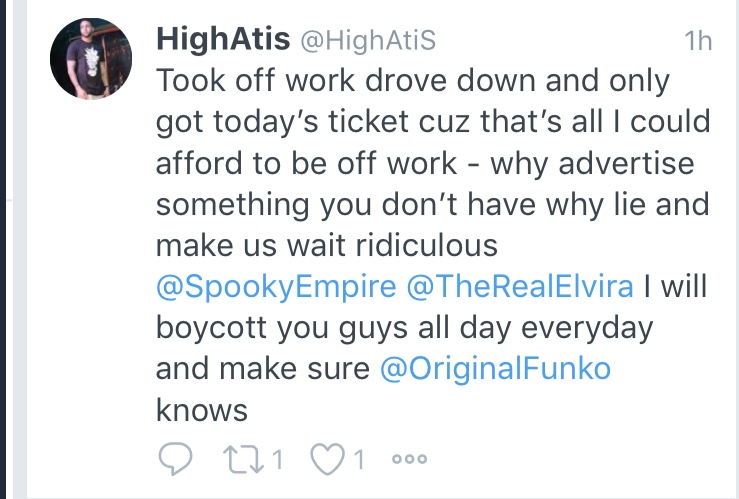Image resolution: width=739 pixels, height=499 pixels.
Task: View the retweet count next to arrows
Action: tap(279, 459)
